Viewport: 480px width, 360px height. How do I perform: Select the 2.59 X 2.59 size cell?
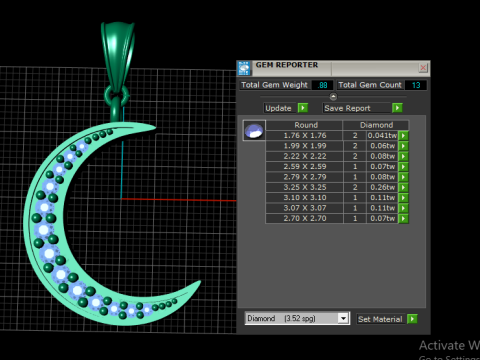tap(304, 167)
